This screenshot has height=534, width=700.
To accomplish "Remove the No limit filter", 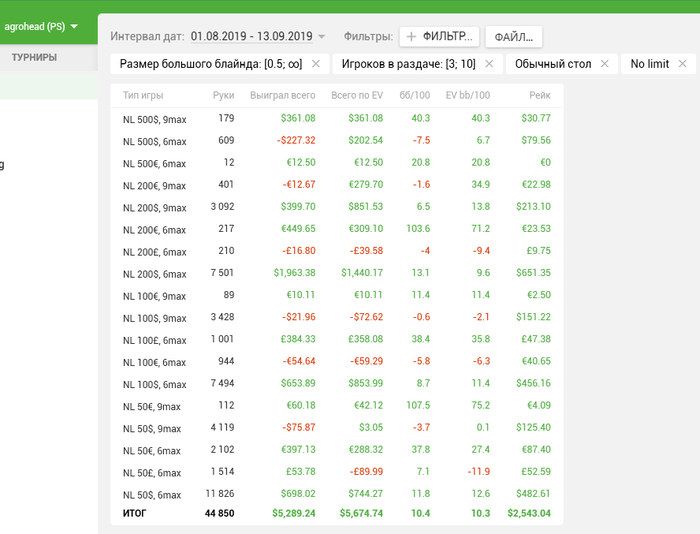I will pos(683,64).
